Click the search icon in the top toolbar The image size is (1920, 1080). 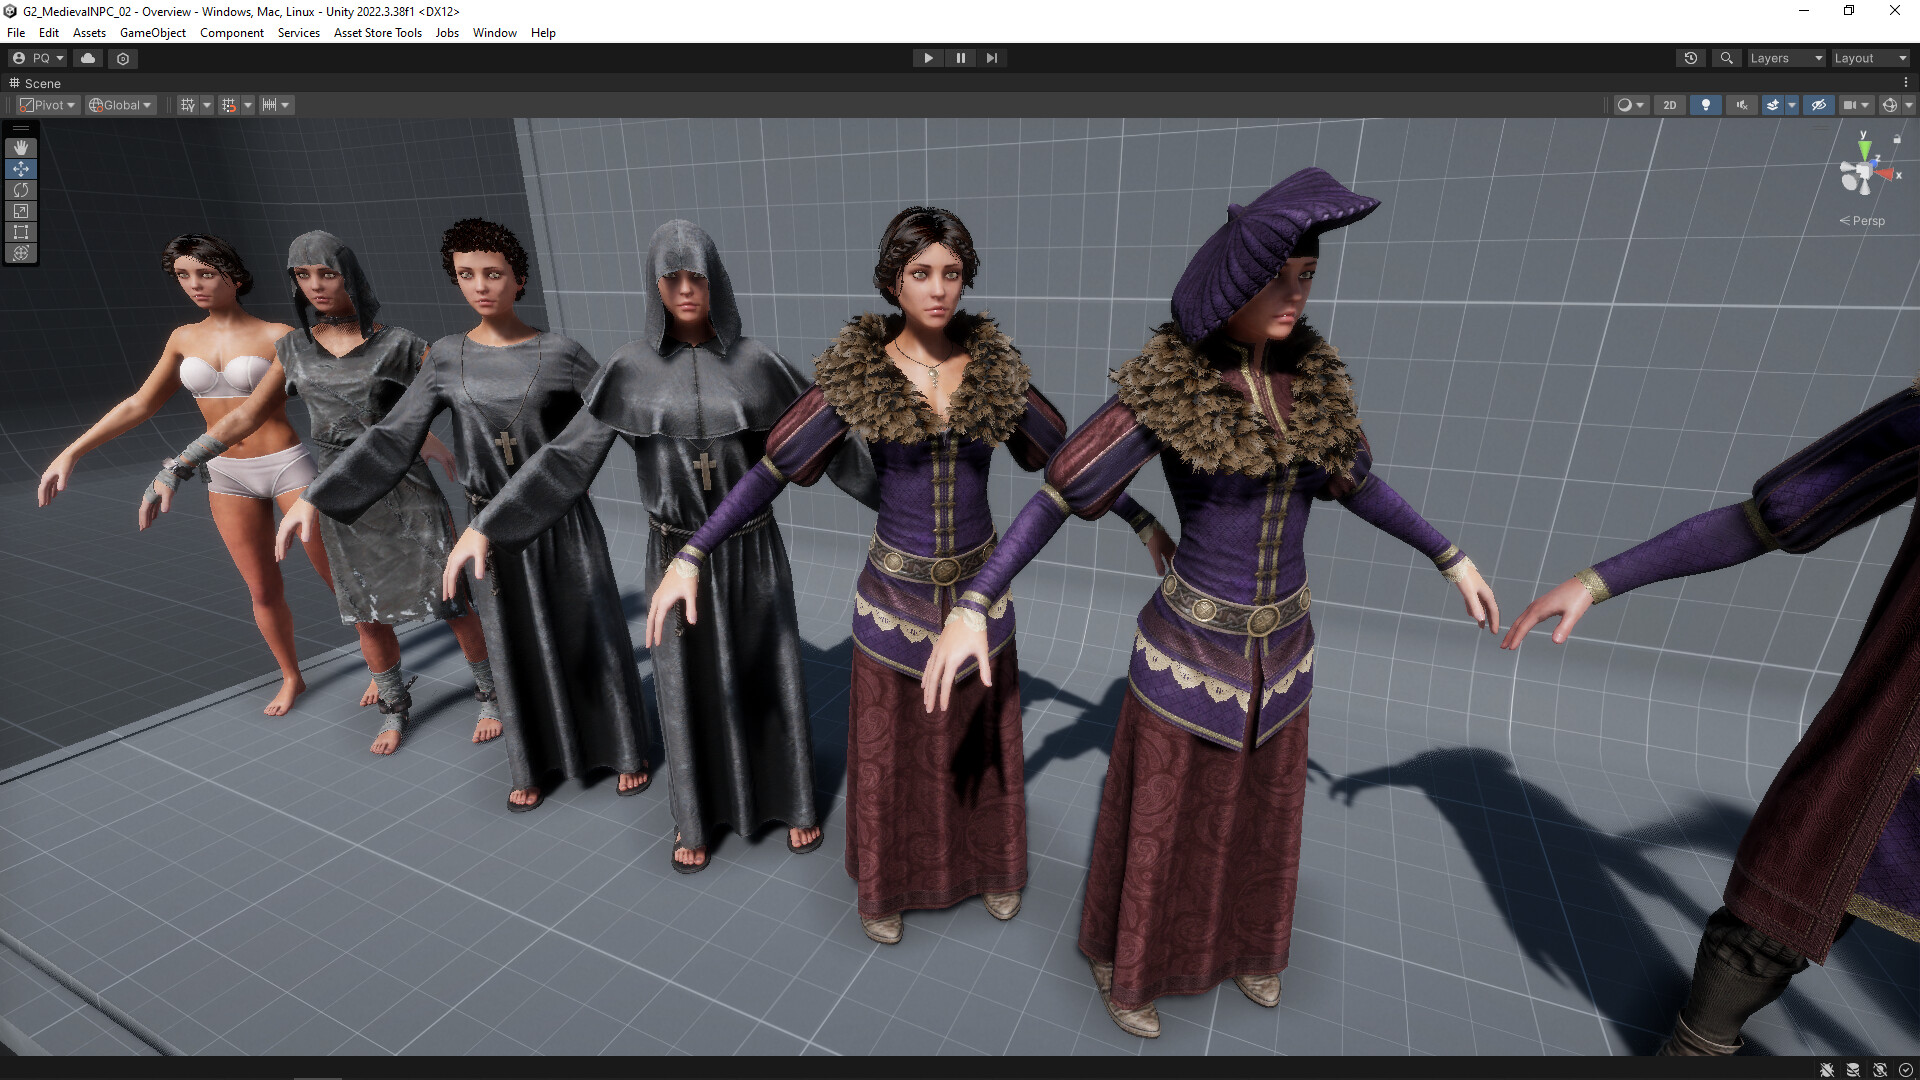[x=1726, y=58]
